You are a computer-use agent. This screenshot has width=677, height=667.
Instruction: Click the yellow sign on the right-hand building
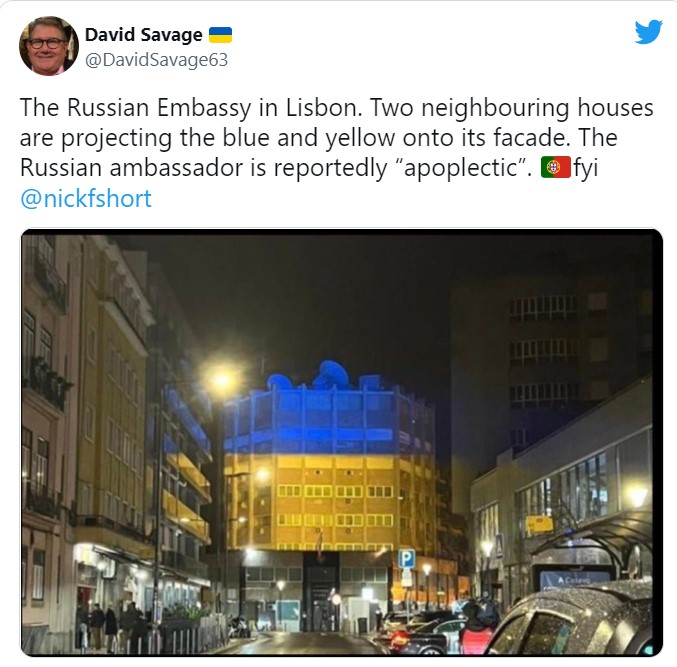coord(539,525)
